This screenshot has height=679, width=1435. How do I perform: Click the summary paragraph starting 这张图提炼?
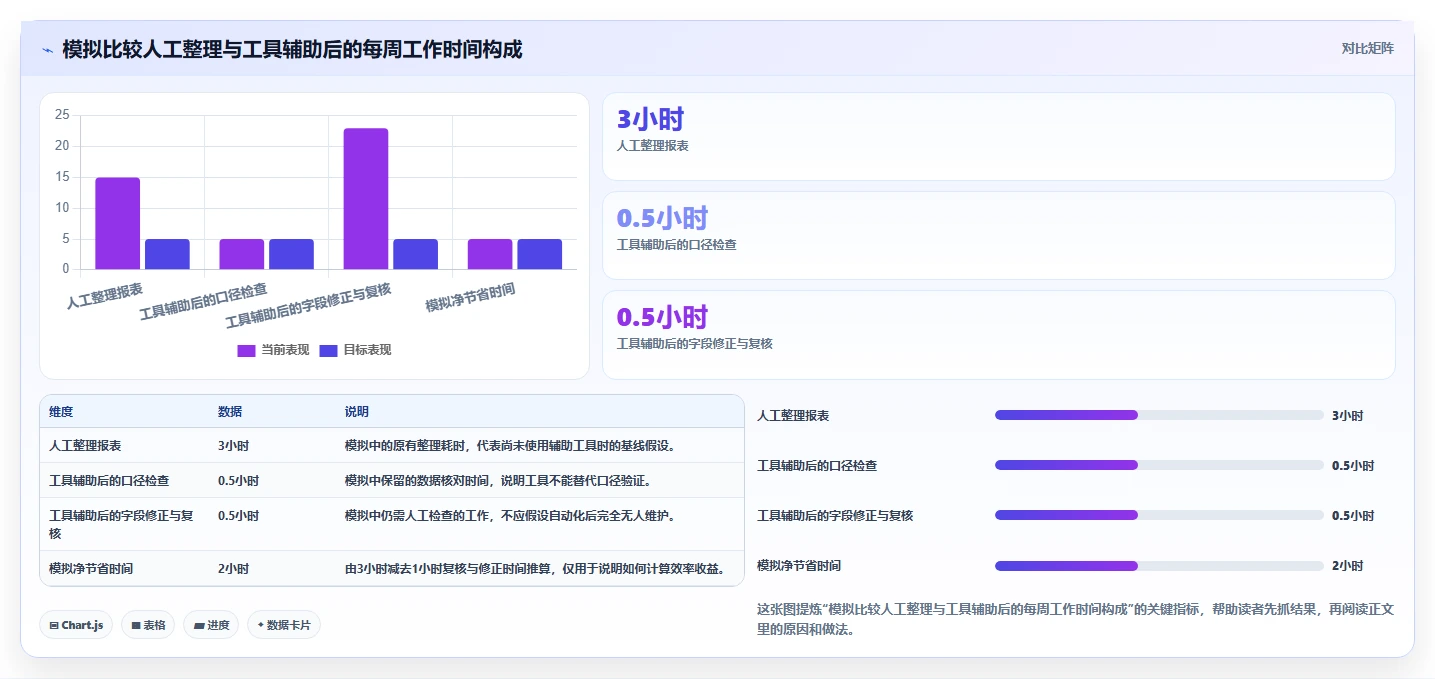pyautogui.click(x=1075, y=619)
